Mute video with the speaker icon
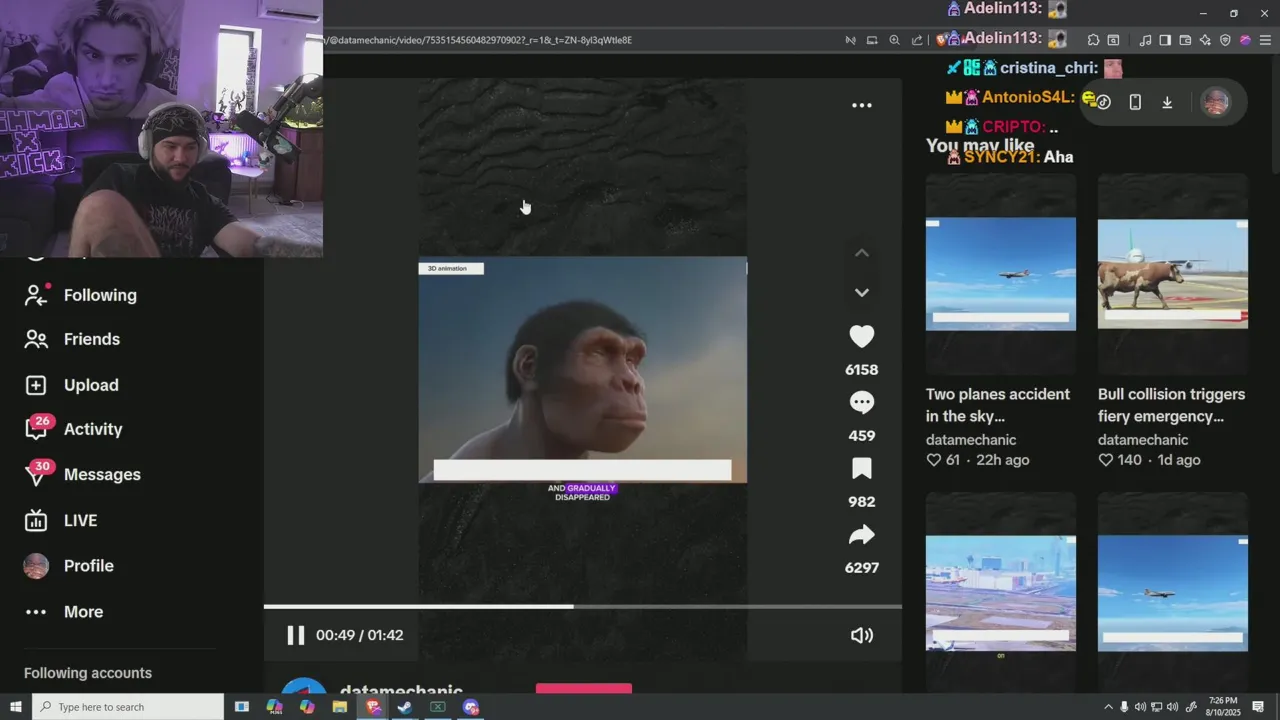Screen dimensions: 1280x720 point(861,635)
